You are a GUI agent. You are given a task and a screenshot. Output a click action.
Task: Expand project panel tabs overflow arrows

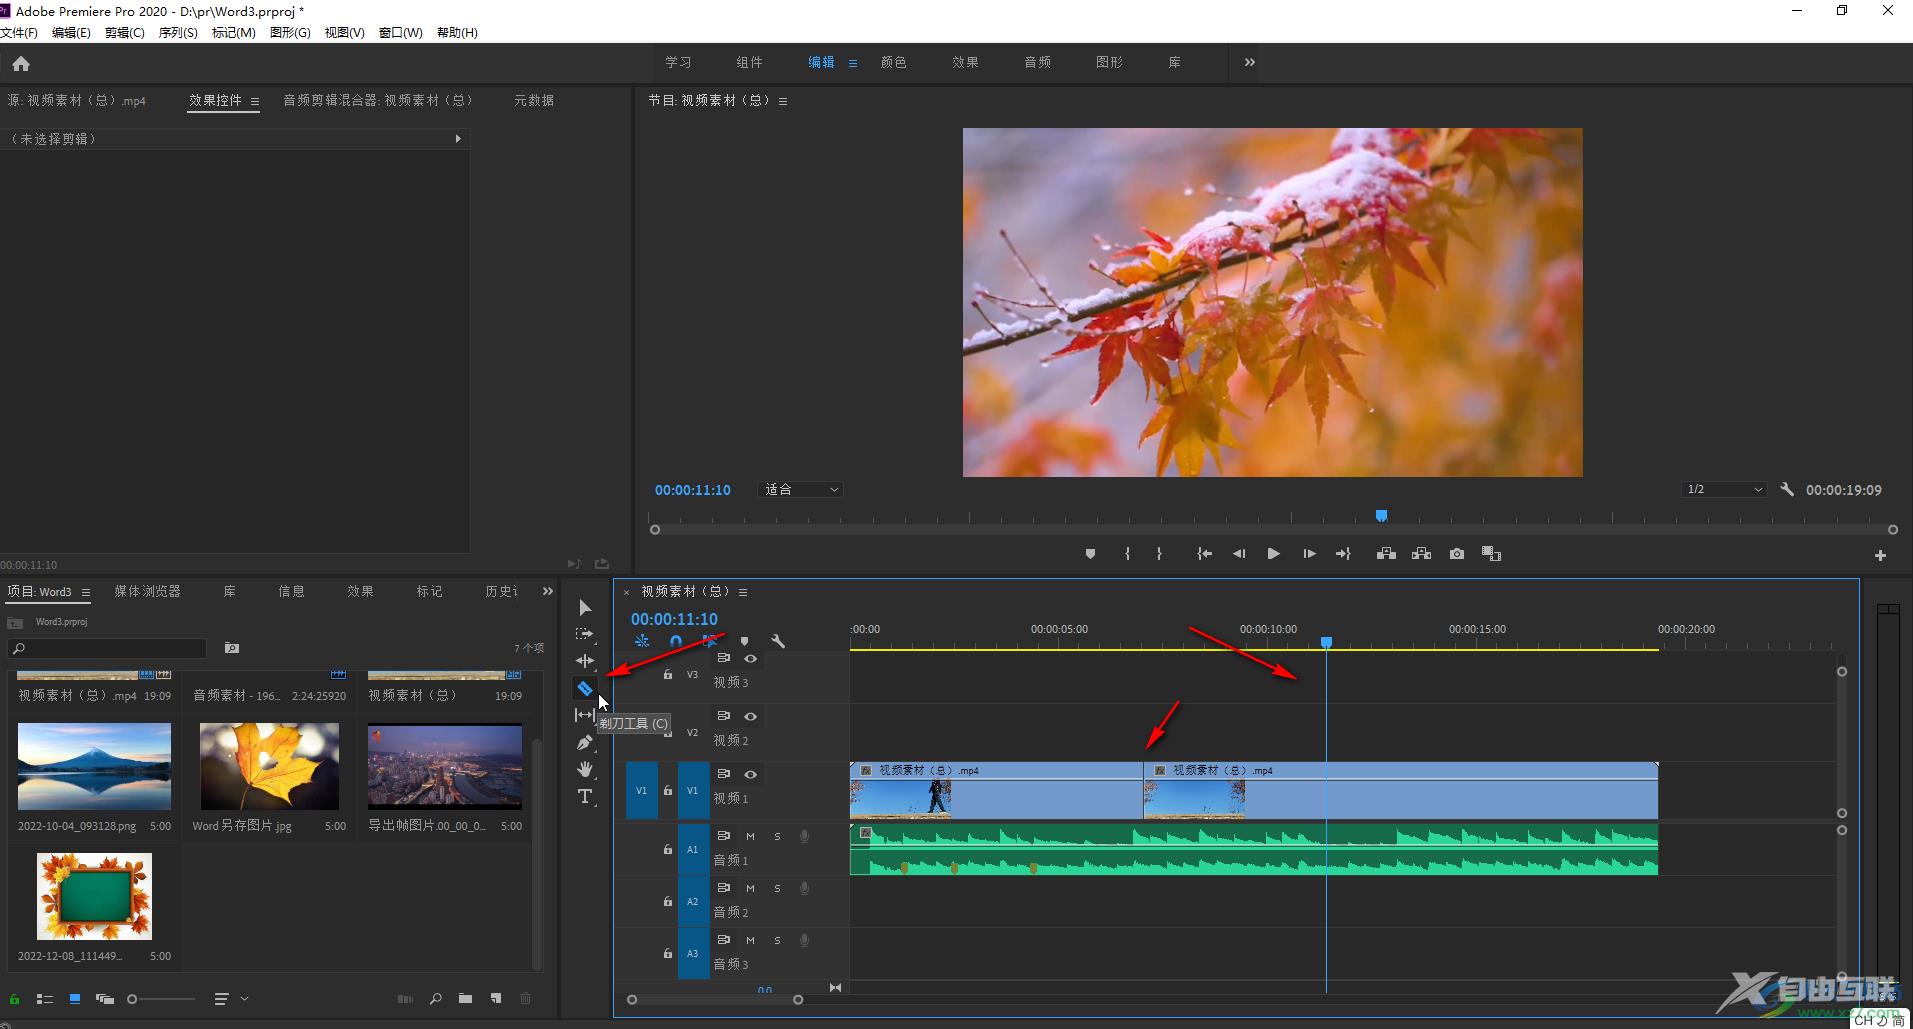pyautogui.click(x=547, y=591)
